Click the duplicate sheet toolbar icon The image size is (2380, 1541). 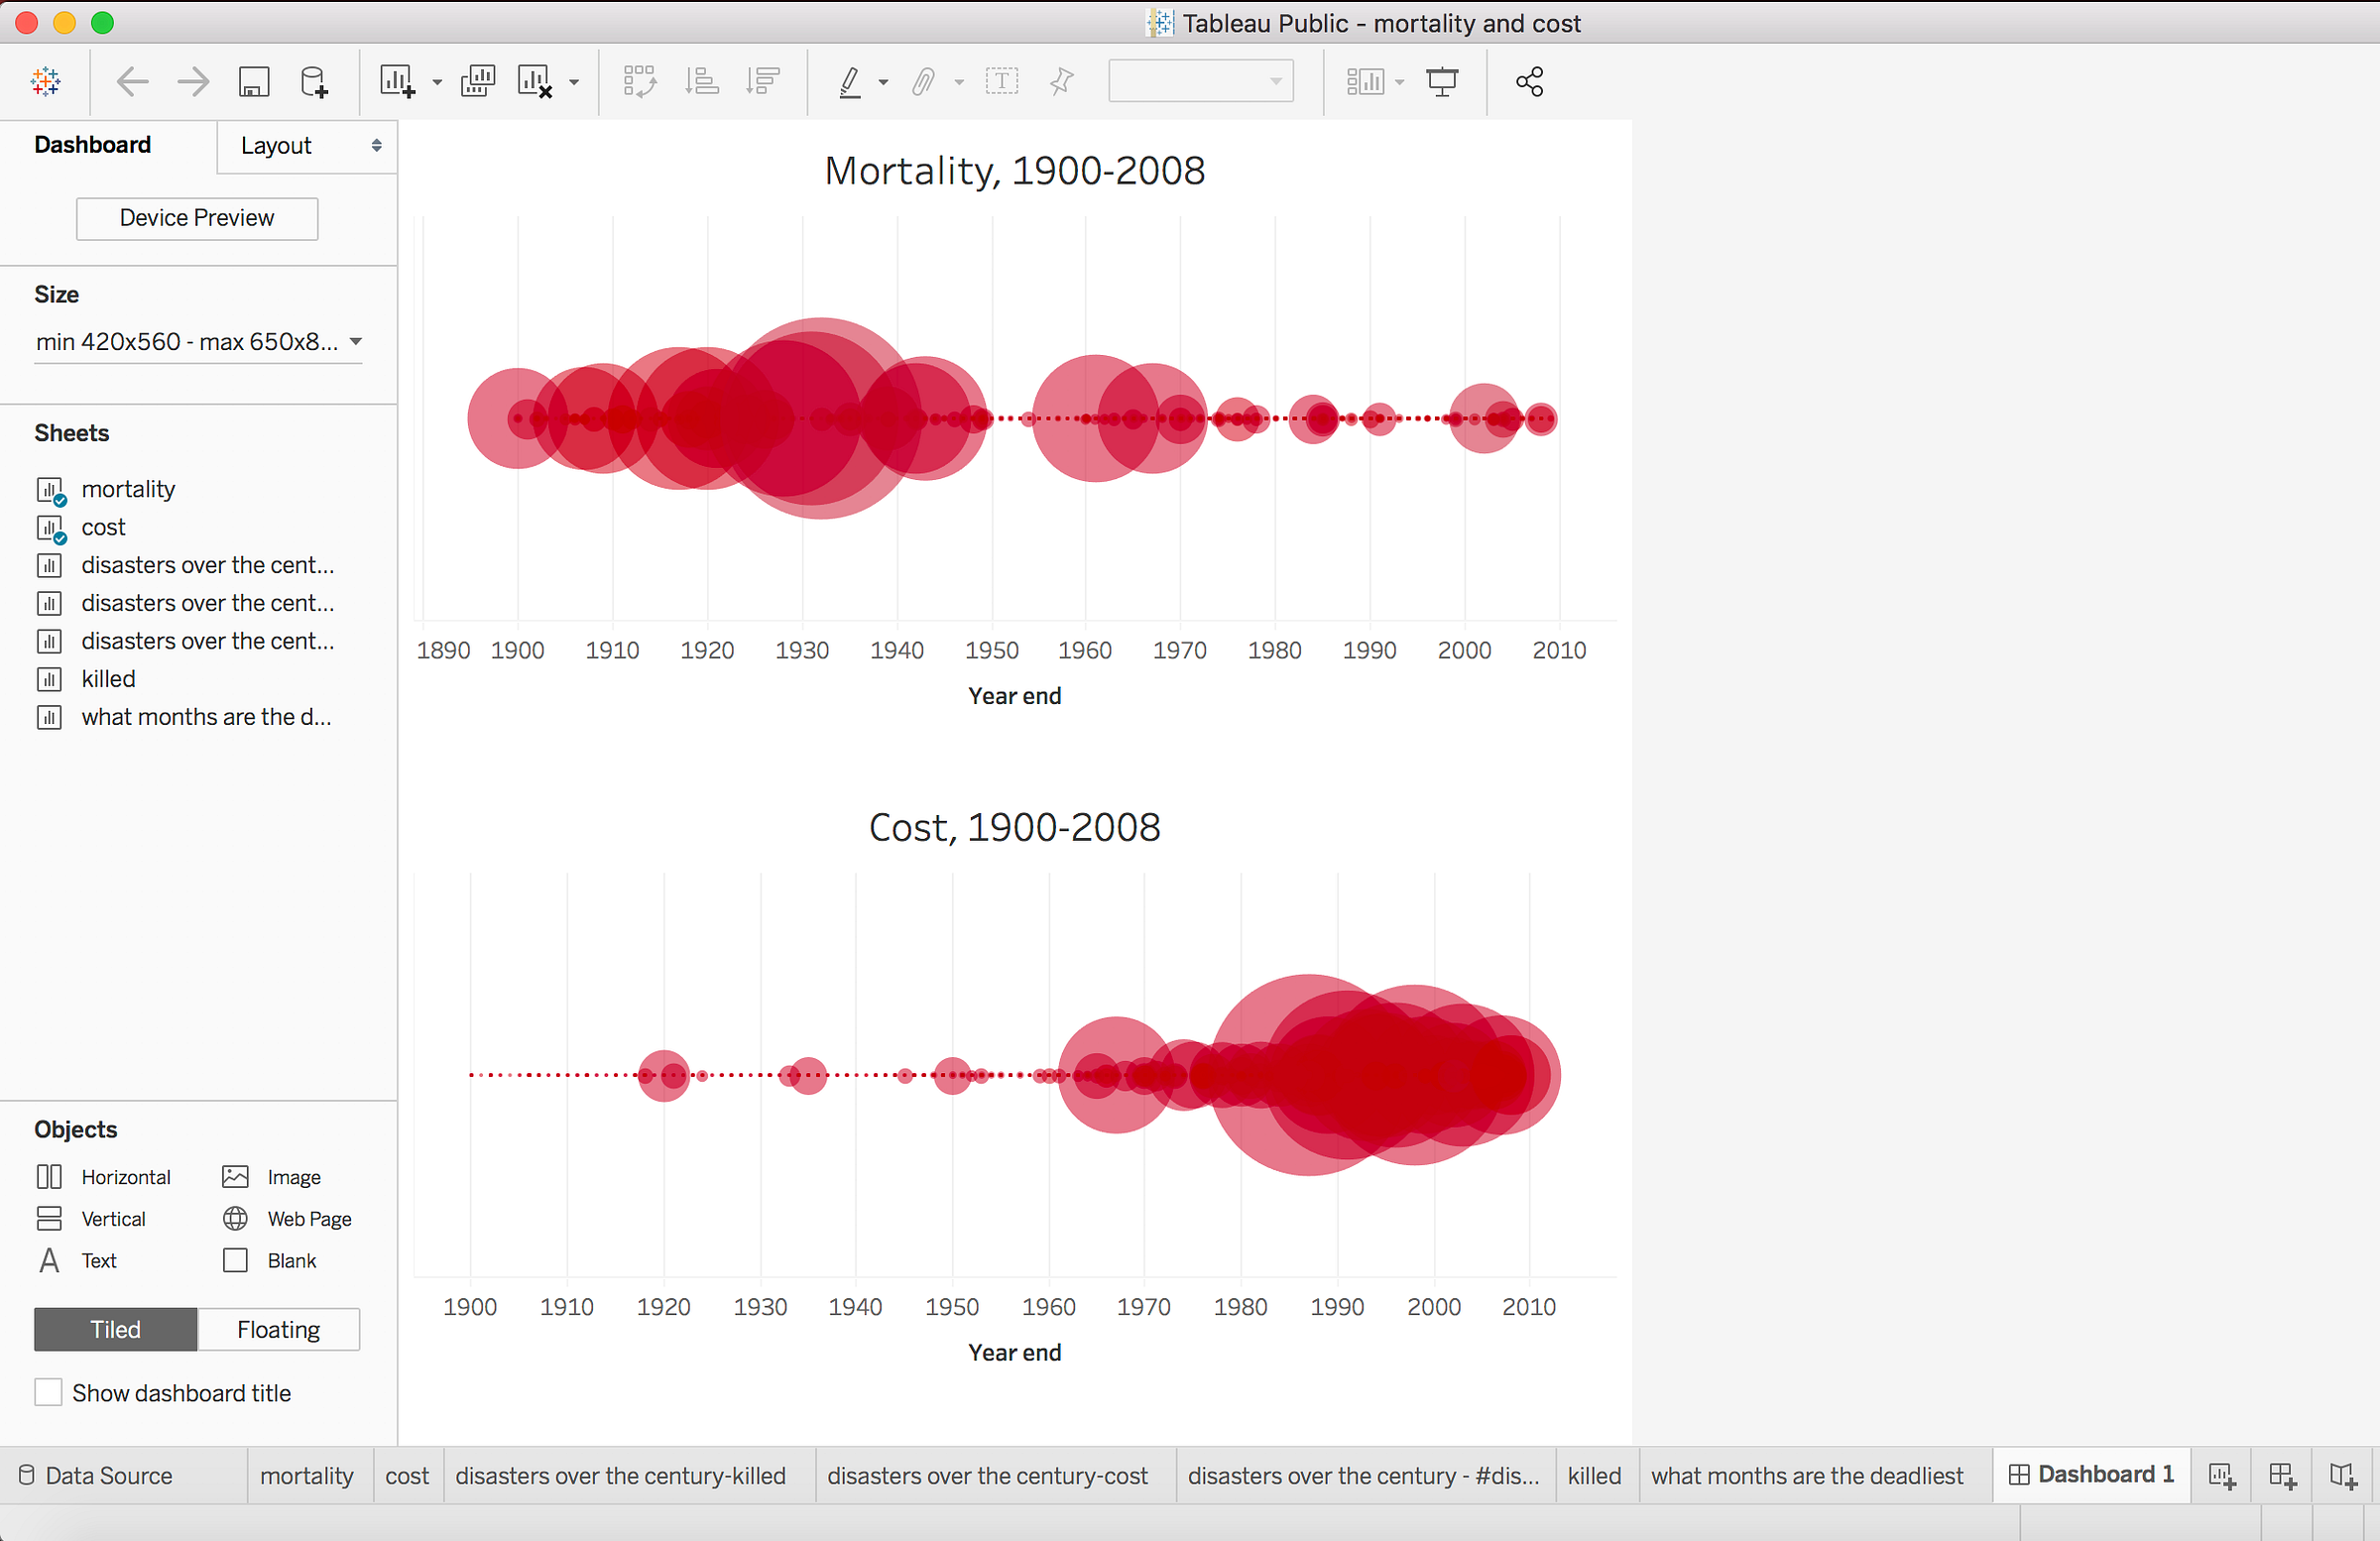click(478, 81)
